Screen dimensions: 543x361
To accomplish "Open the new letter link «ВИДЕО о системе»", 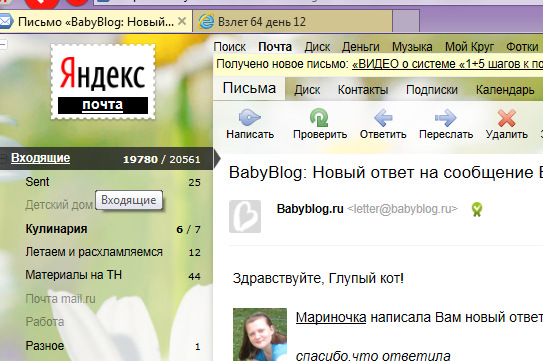I will click(x=447, y=64).
